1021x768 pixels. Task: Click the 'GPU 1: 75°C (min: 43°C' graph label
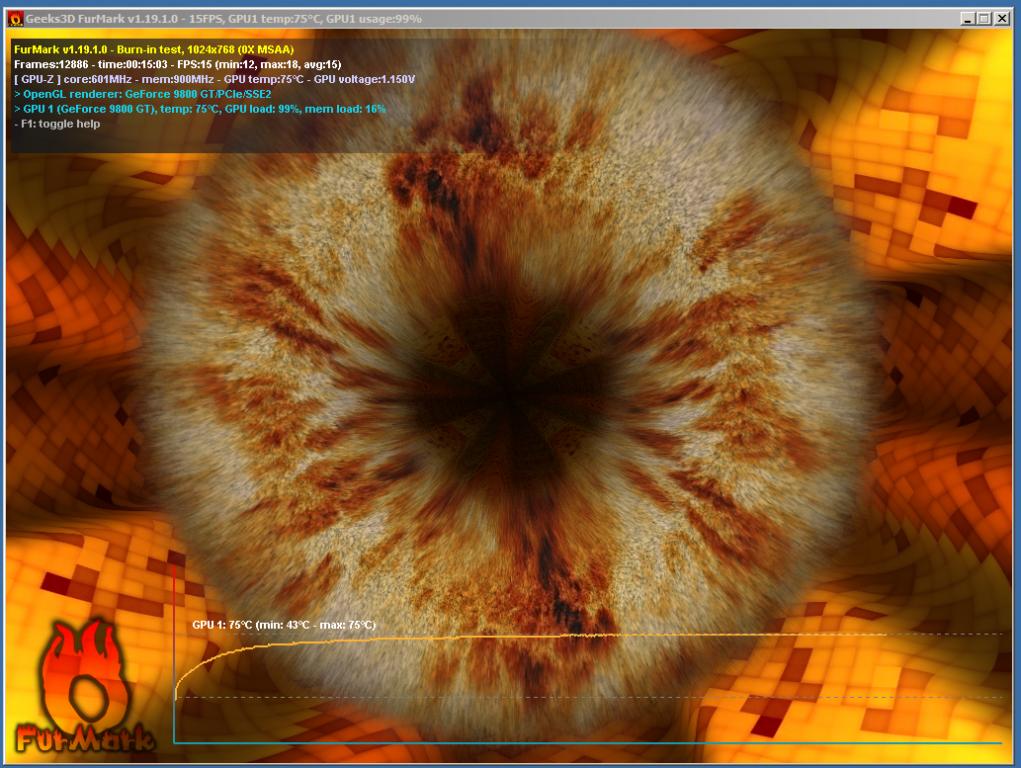(x=284, y=625)
